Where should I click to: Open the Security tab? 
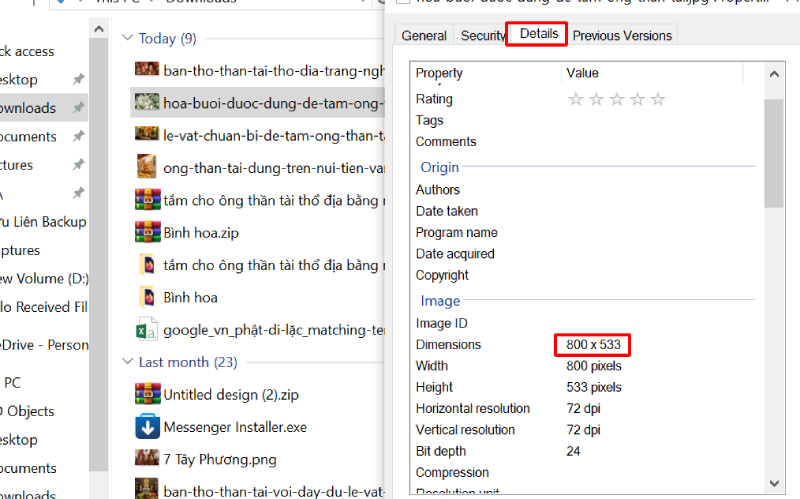[482, 35]
